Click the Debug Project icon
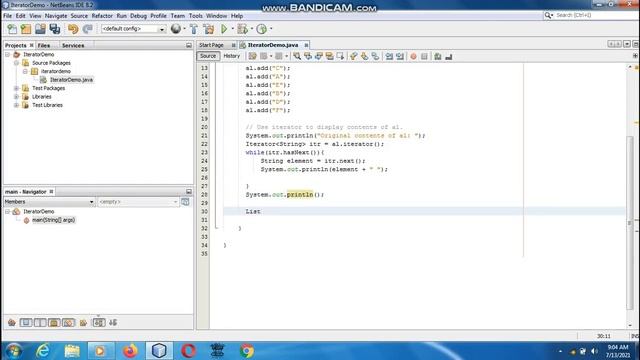 pyautogui.click(x=242, y=29)
